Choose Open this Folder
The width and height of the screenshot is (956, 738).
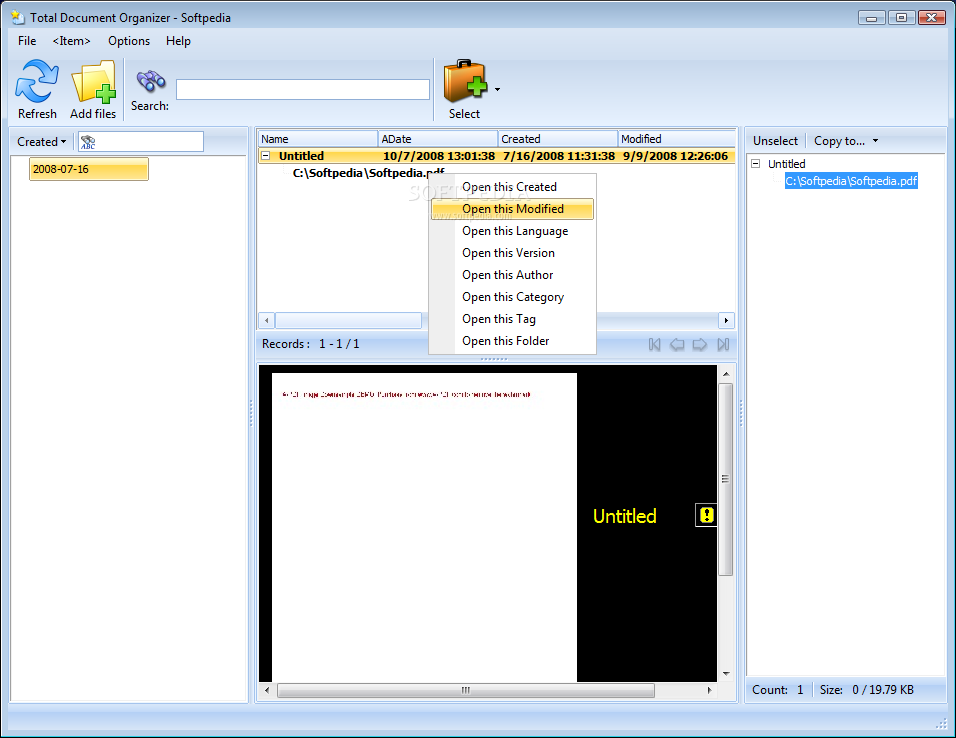[512, 340]
